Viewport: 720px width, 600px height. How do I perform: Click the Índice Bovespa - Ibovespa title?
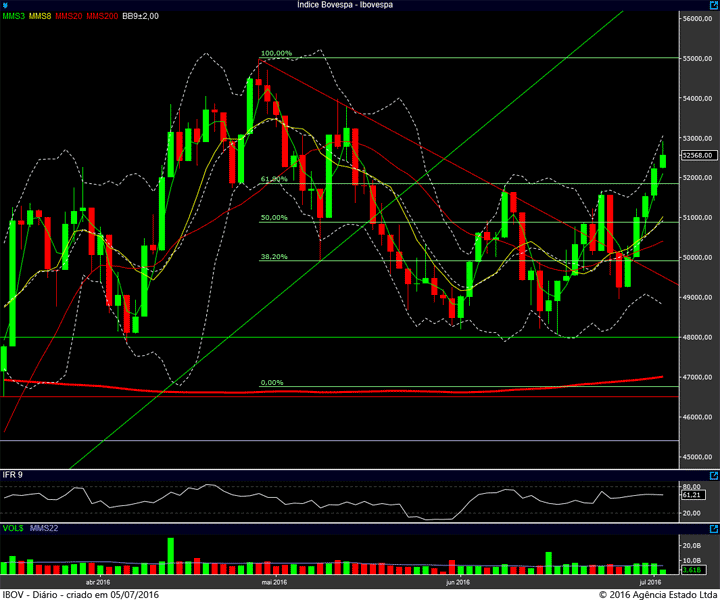(x=345, y=5)
